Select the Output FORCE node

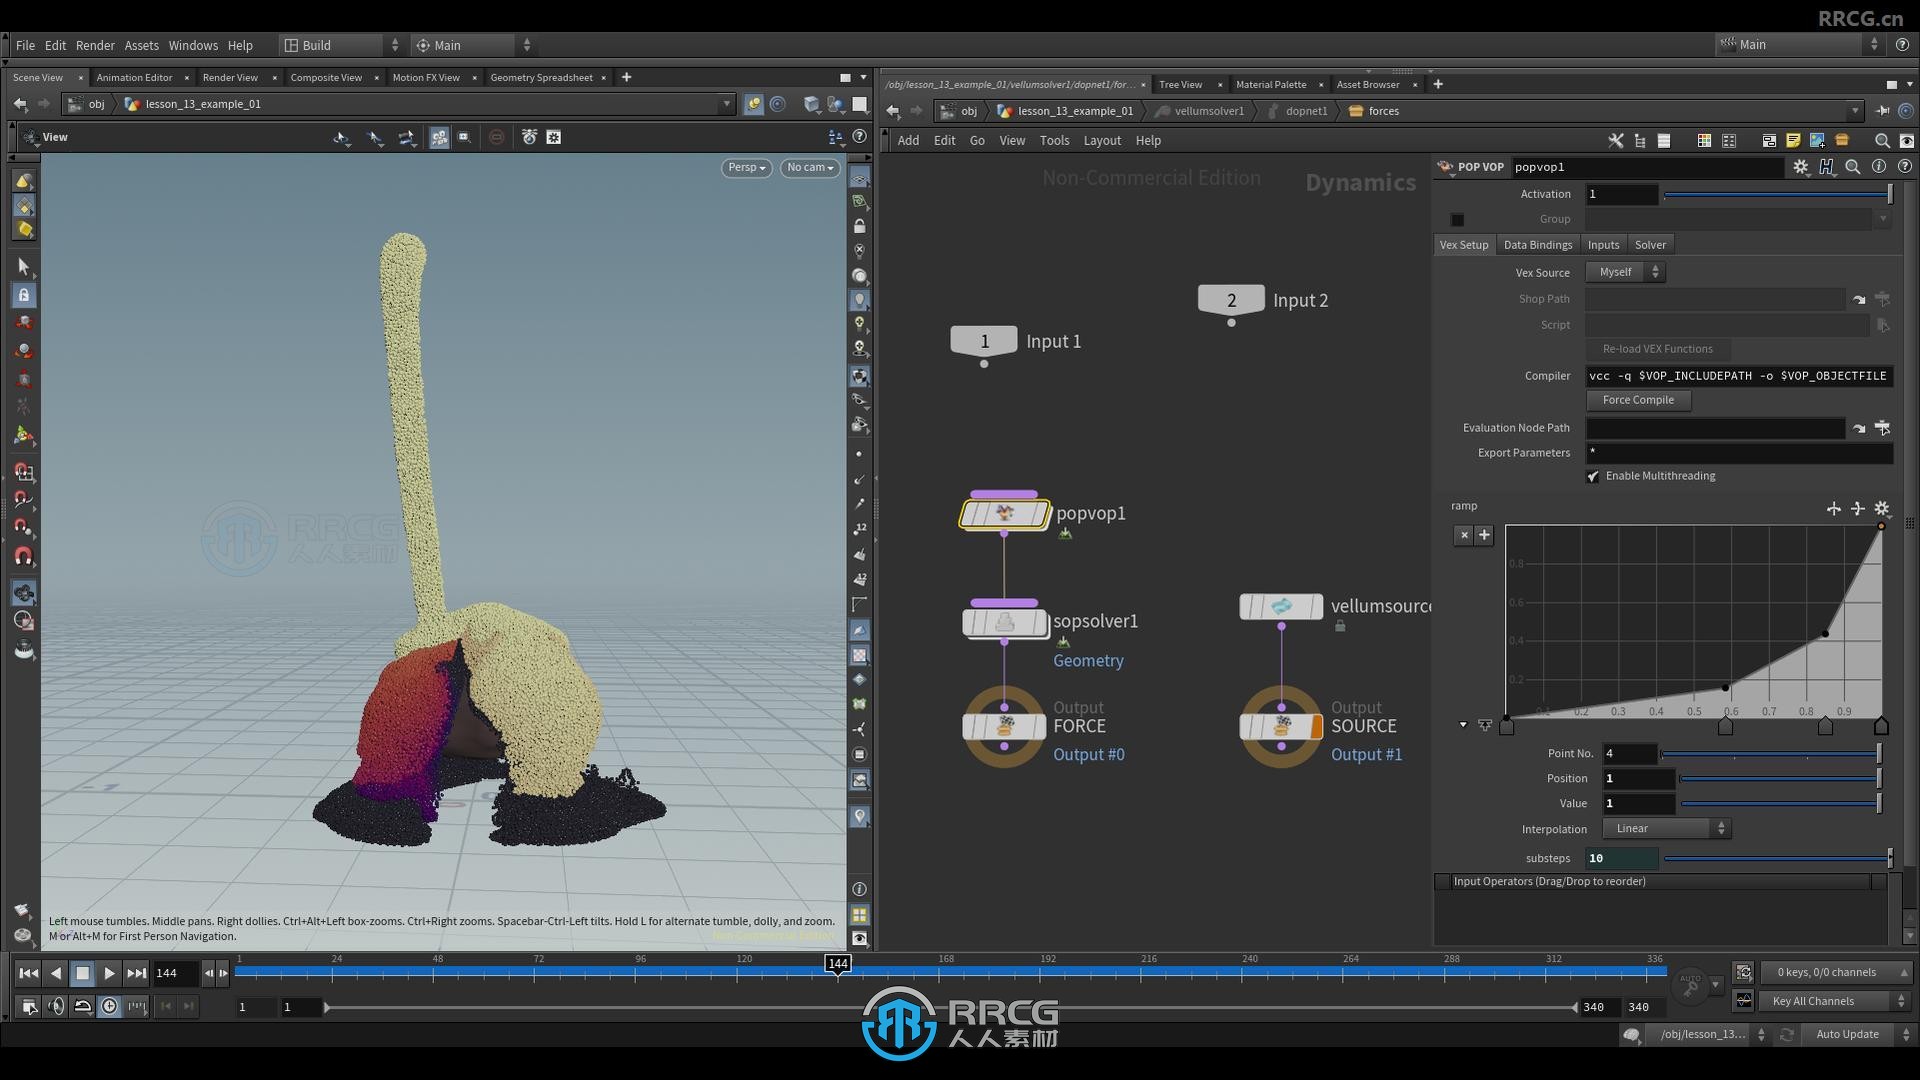tap(1004, 727)
